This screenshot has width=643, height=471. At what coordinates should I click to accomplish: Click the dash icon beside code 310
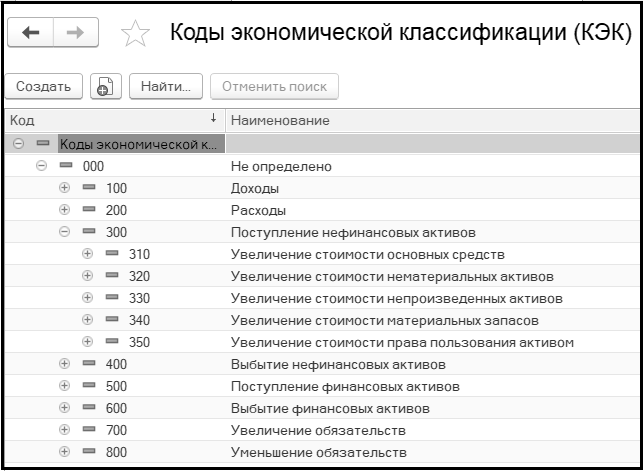click(111, 254)
